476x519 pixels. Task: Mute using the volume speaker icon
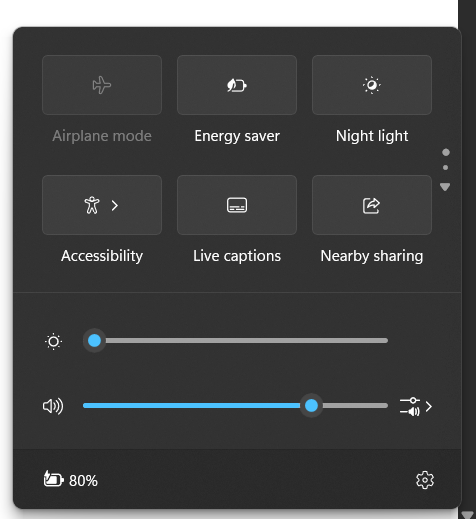tap(53, 406)
